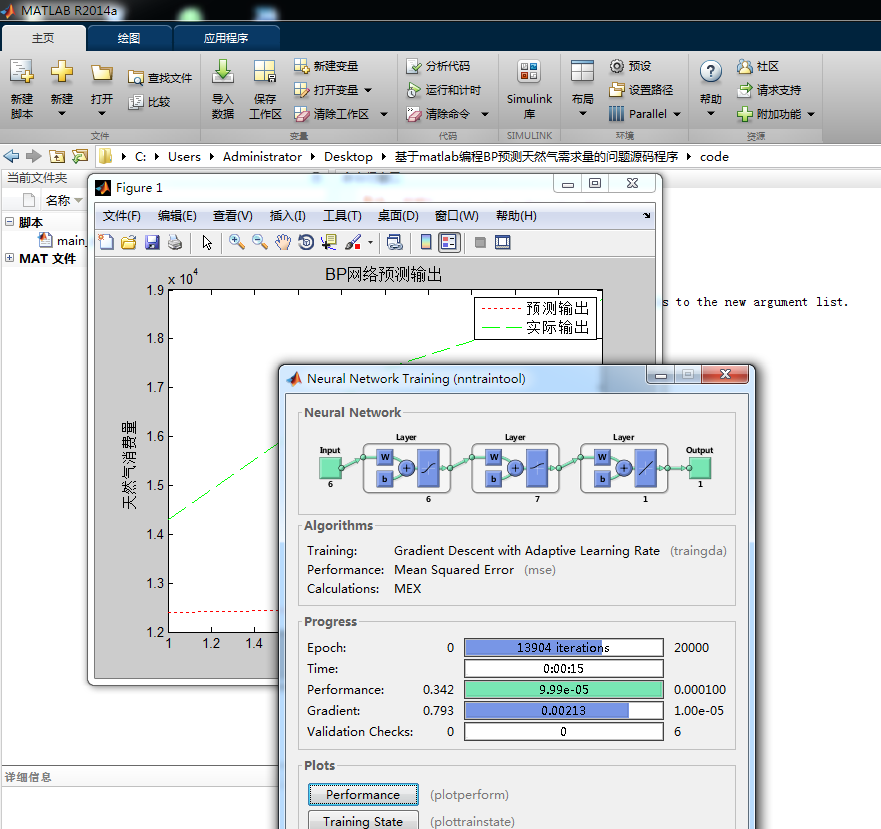Expand Clear Workspace (清除工作区) dropdown arrow
Viewport: 881px width, 829px height.
[384, 114]
